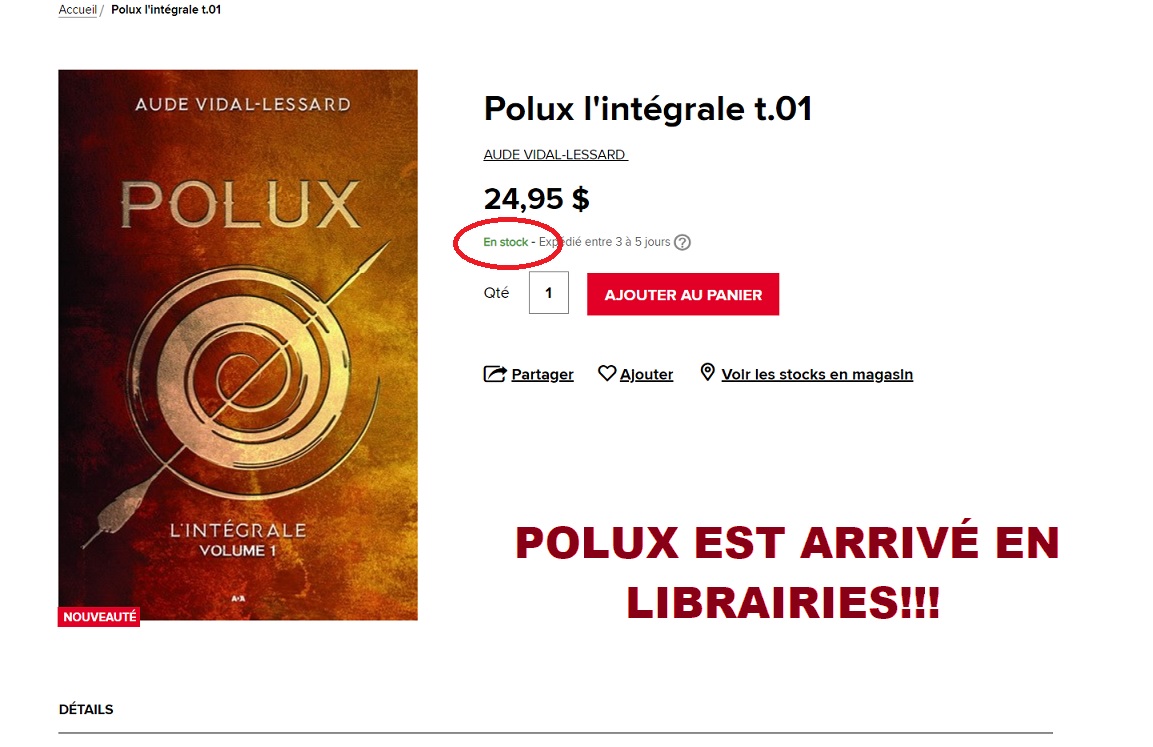Click the Polux l'intégrale t.01 product title
The image size is (1153, 747).
[647, 109]
